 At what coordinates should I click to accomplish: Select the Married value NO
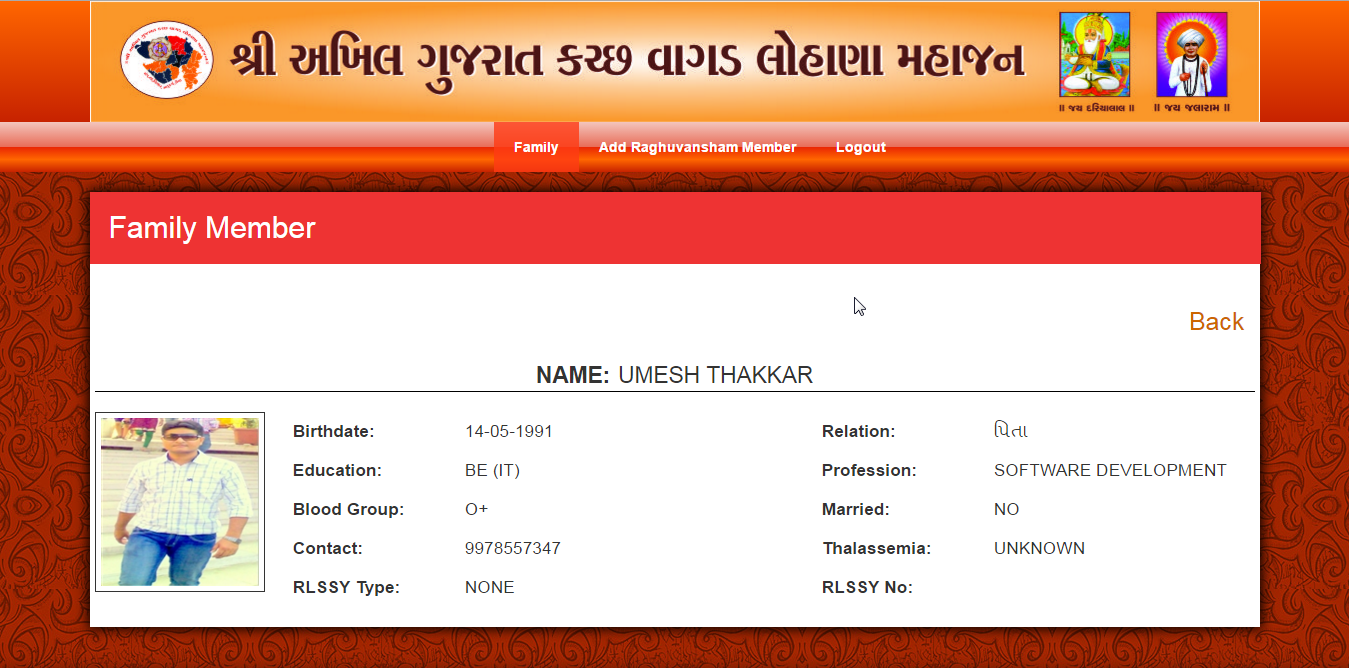point(1007,510)
